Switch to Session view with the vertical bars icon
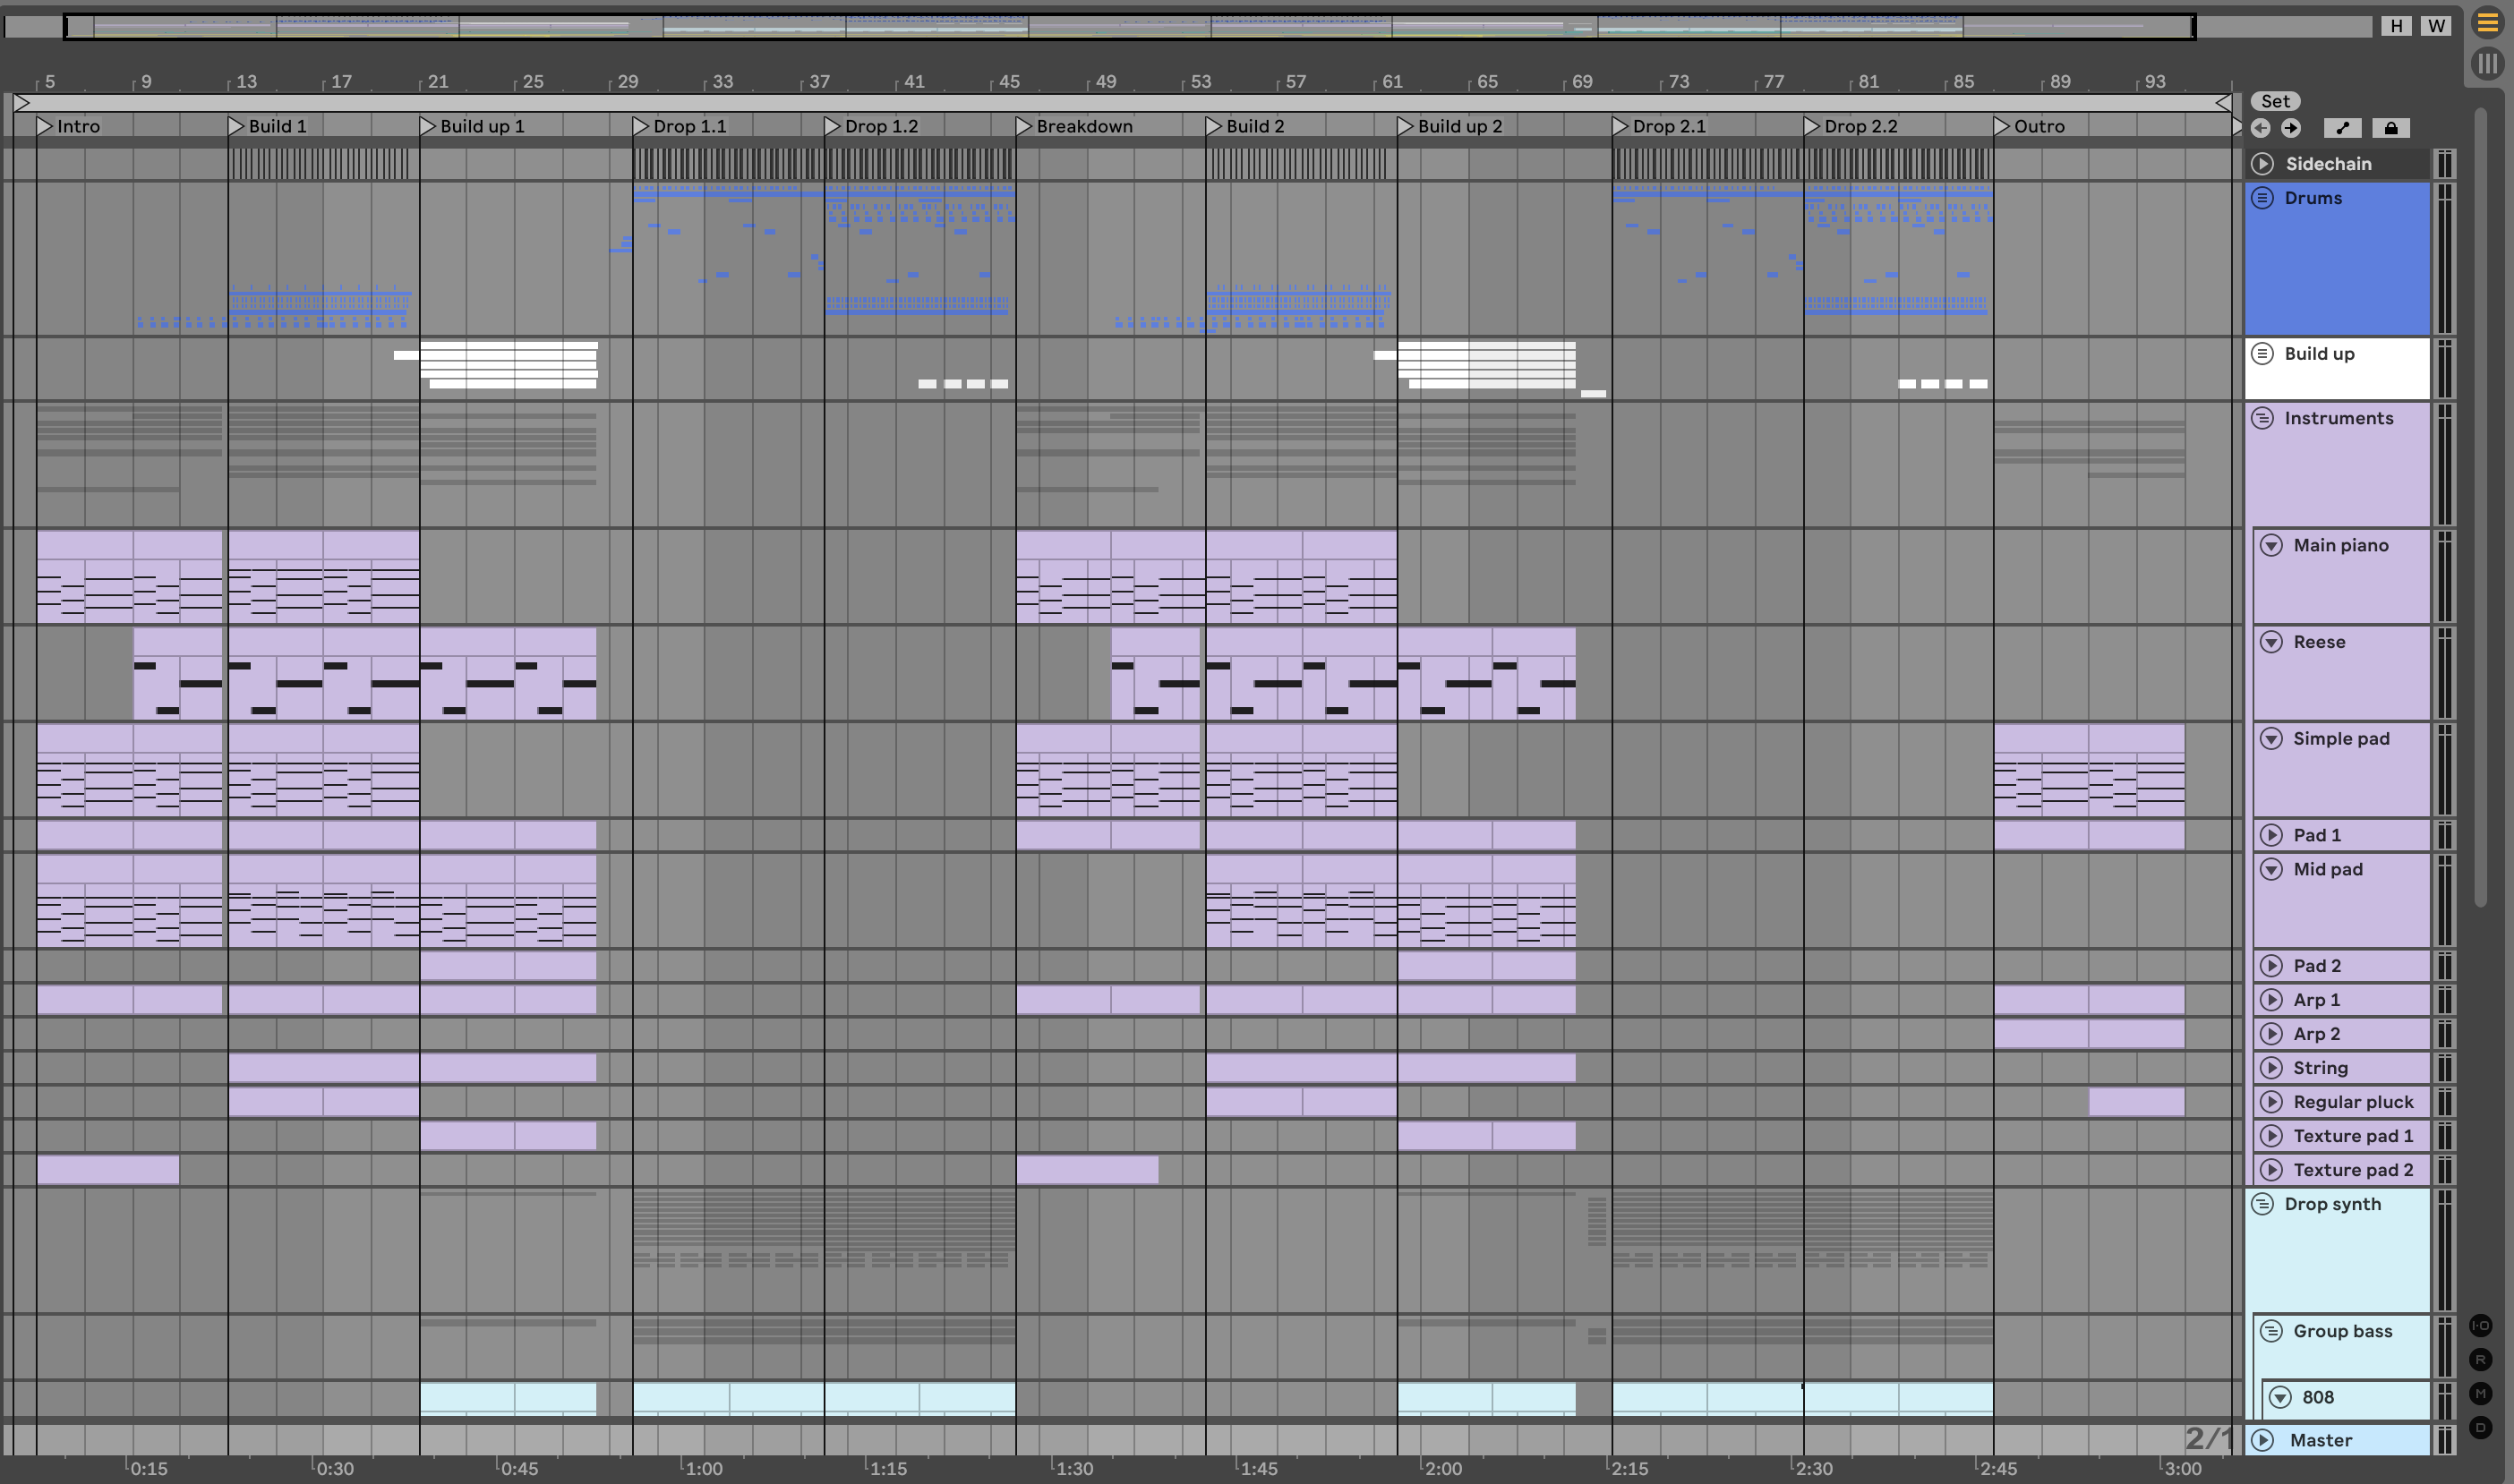2514x1484 pixels. click(x=2487, y=64)
